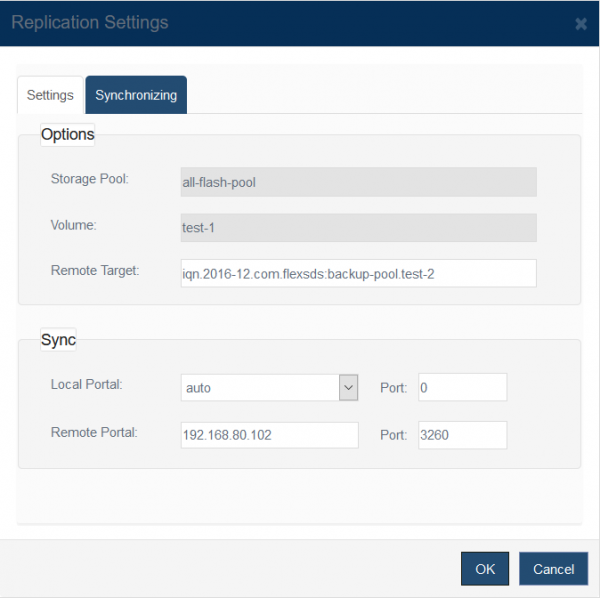Click the Remote Target label
This screenshot has width=600, height=598.
click(95, 270)
